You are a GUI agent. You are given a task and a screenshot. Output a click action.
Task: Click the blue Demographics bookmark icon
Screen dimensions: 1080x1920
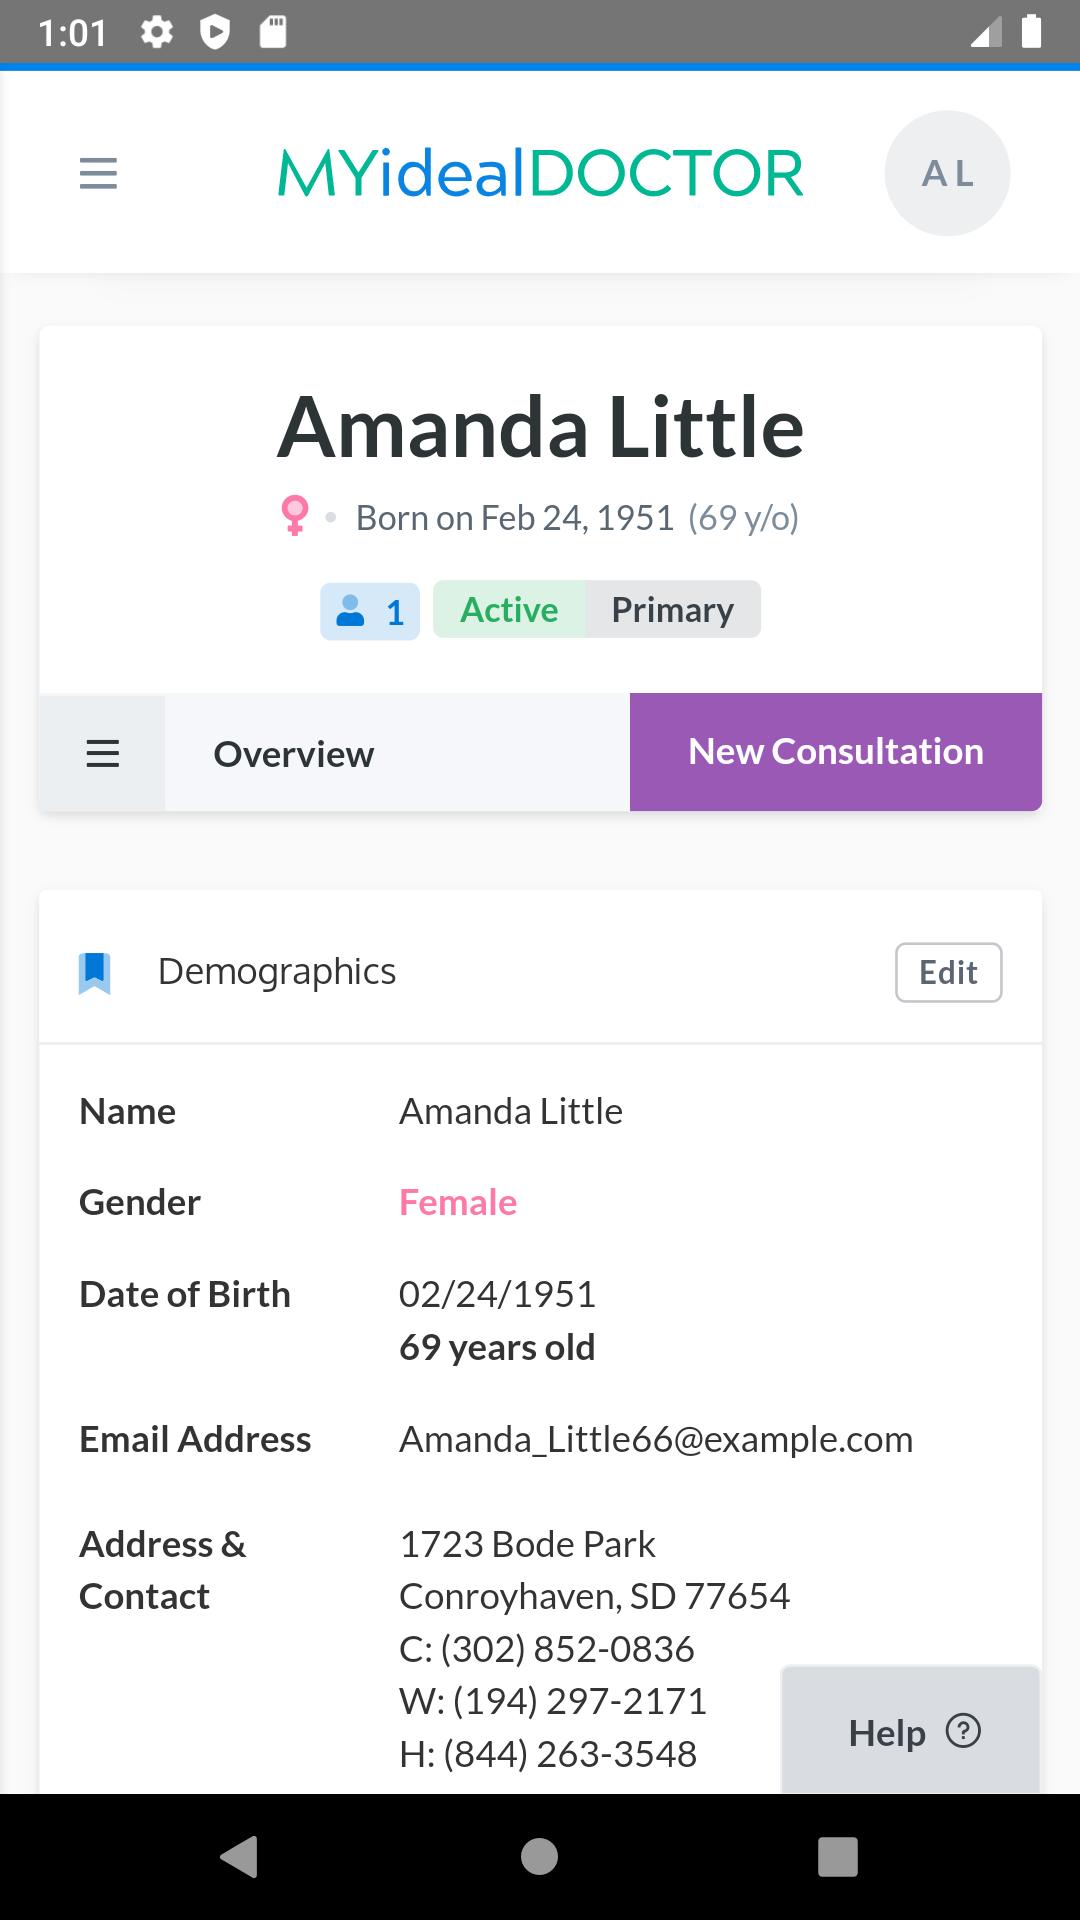[x=95, y=972]
